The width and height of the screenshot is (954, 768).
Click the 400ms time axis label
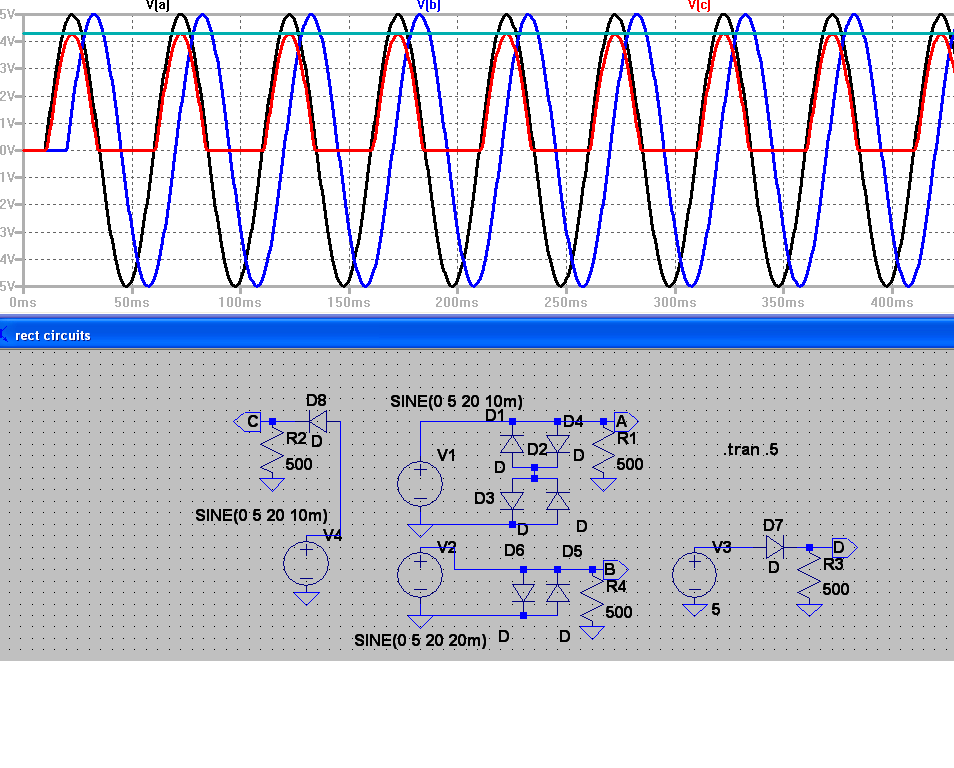[x=892, y=302]
